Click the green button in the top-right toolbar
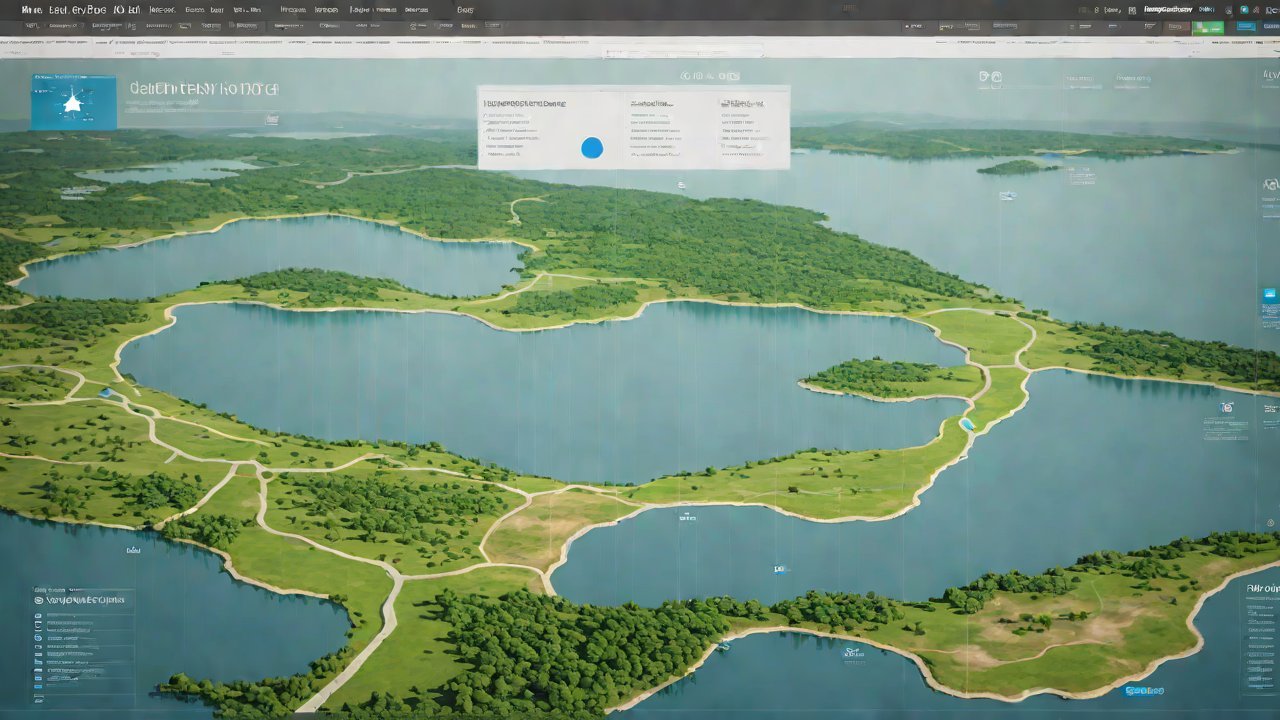Screen dimensions: 1280x720 coord(1208,27)
